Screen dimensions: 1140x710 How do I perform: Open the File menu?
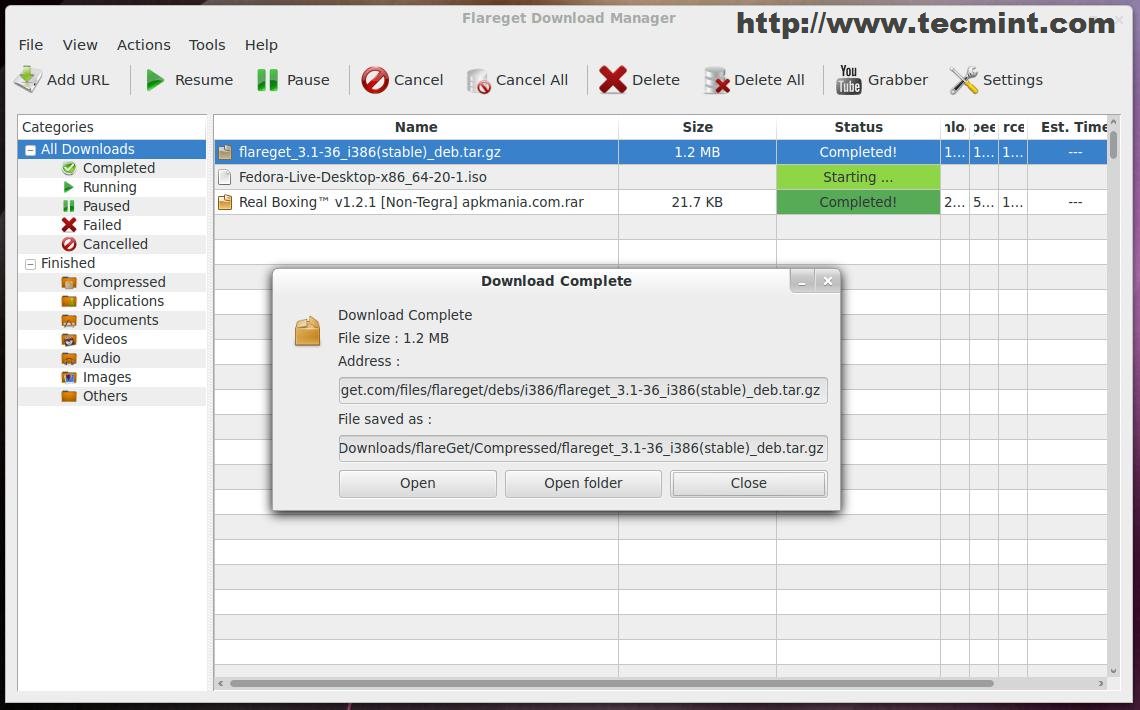tap(31, 45)
